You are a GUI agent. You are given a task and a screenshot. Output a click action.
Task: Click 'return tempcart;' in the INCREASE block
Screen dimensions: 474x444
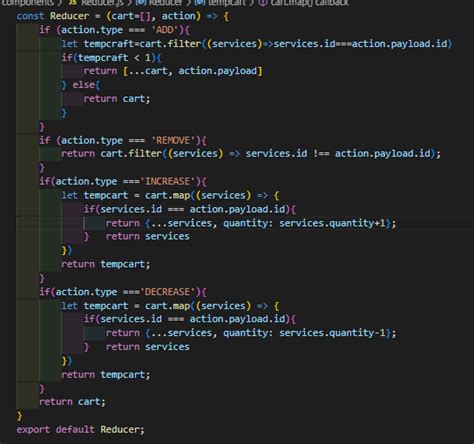click(x=106, y=264)
